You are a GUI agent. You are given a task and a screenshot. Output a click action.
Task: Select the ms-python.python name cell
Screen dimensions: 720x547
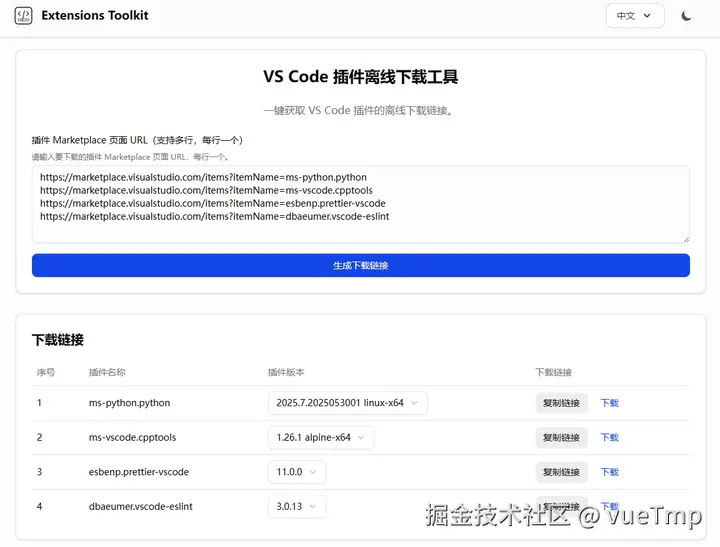coord(129,403)
